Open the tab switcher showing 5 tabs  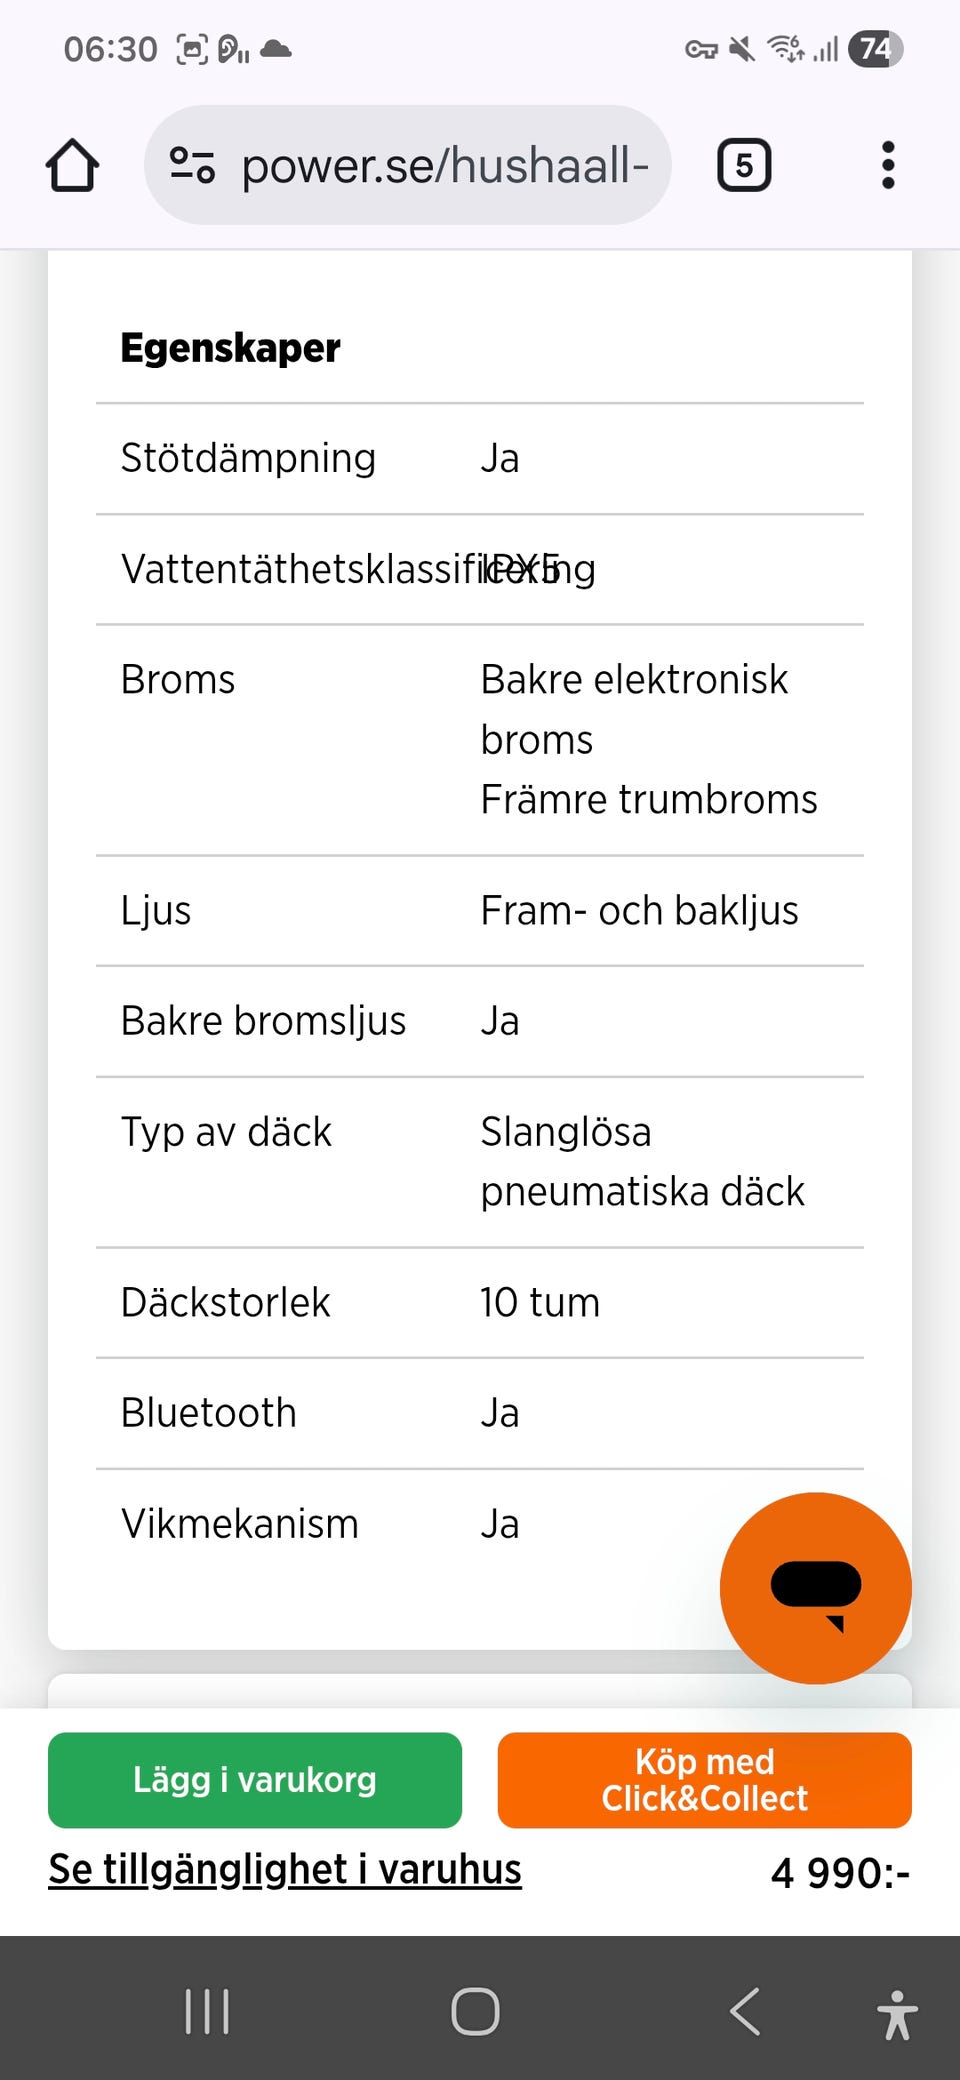pos(744,165)
